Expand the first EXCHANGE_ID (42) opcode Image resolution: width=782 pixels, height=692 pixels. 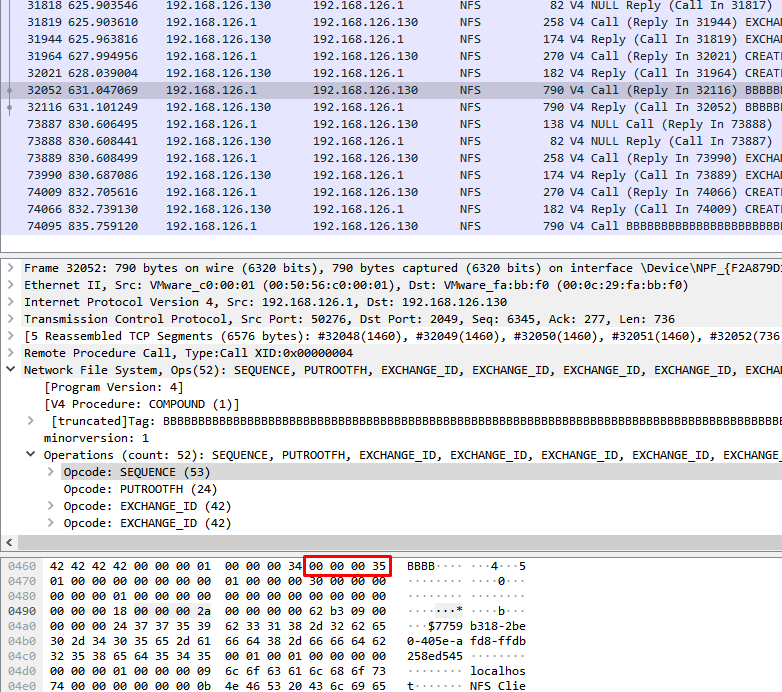click(x=50, y=506)
